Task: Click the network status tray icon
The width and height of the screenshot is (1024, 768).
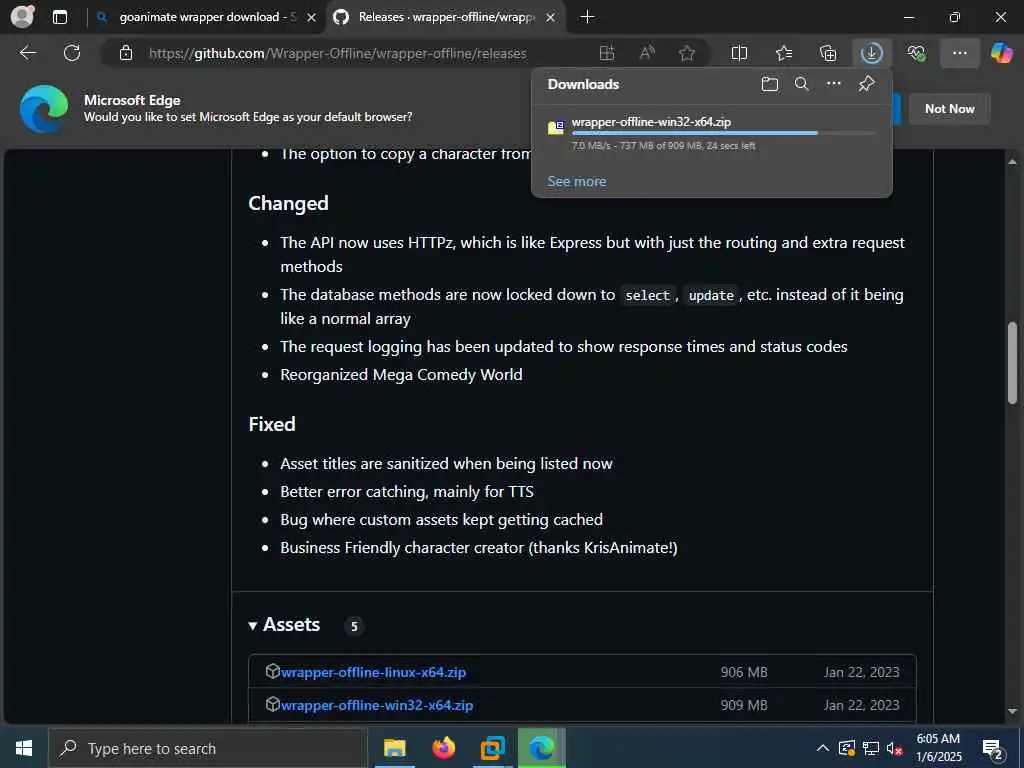Action: coord(871,748)
